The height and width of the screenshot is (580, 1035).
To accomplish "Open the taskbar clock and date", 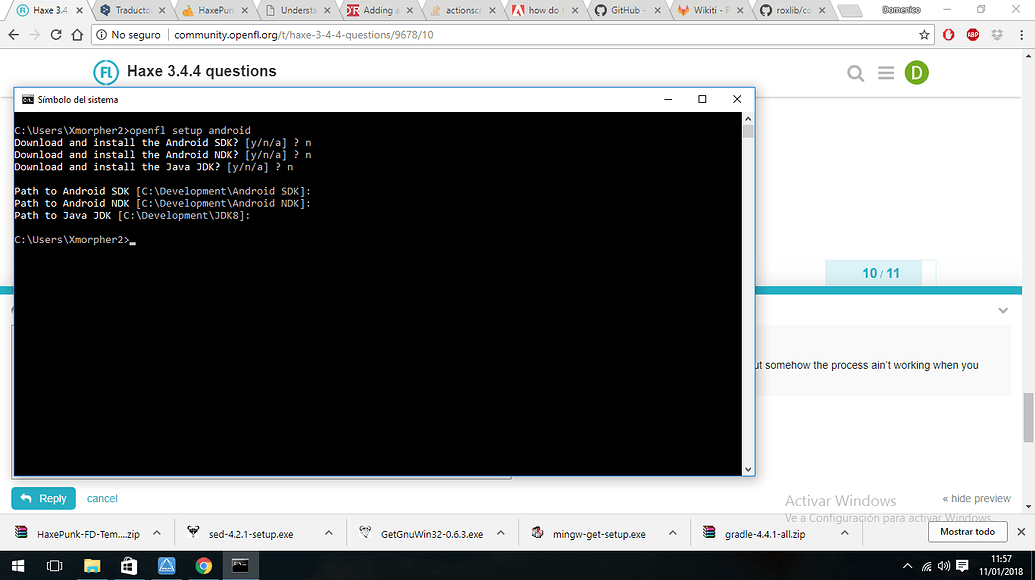I will pyautogui.click(x=1001, y=565).
